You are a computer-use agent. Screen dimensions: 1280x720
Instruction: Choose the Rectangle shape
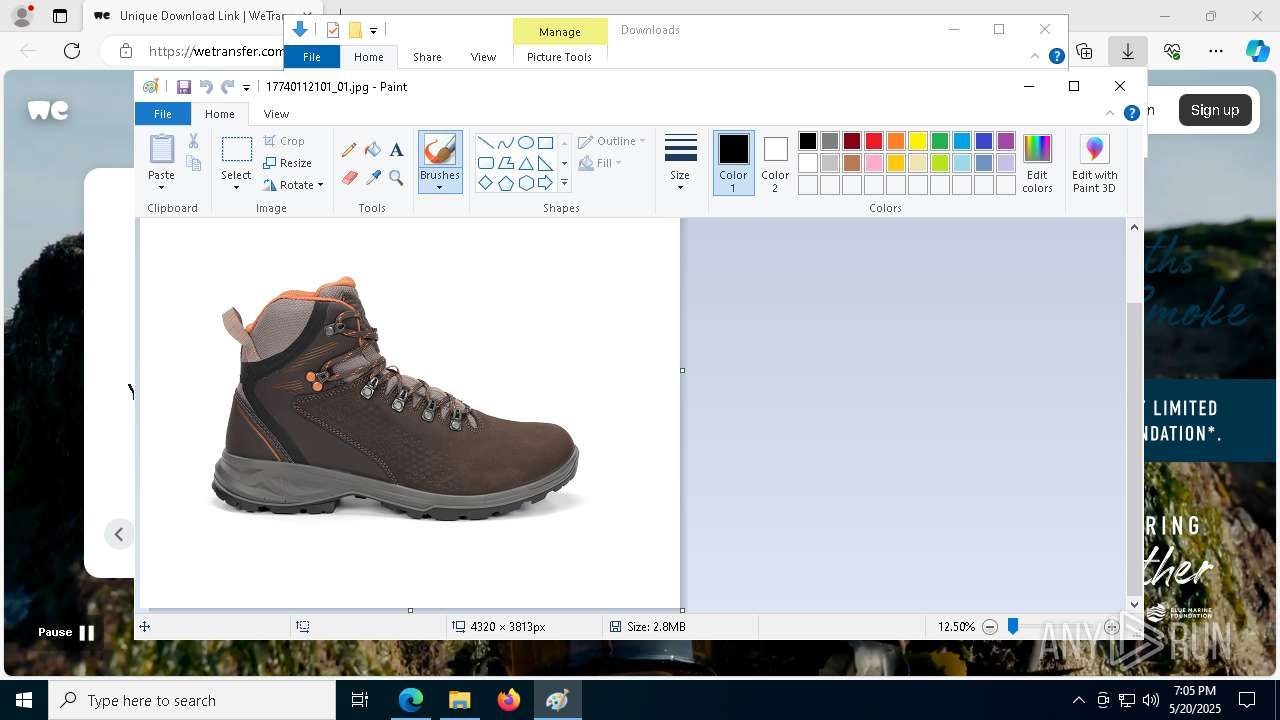(x=545, y=142)
